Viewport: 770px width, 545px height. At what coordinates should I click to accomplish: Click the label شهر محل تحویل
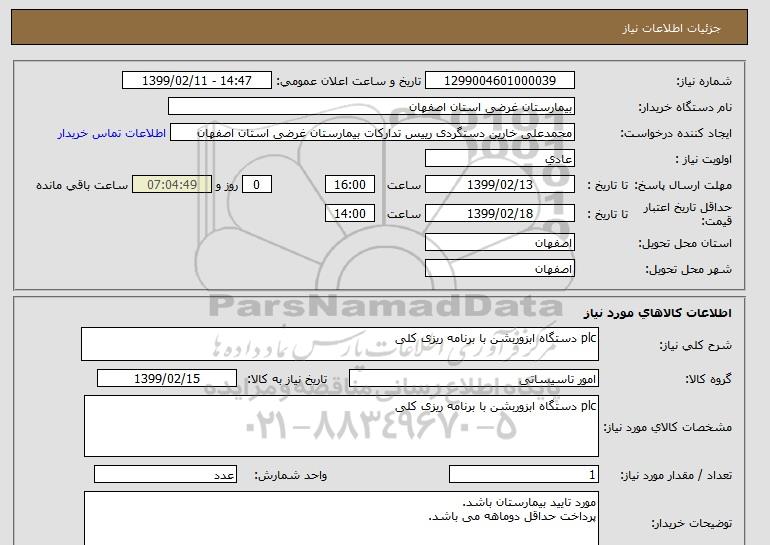point(688,269)
